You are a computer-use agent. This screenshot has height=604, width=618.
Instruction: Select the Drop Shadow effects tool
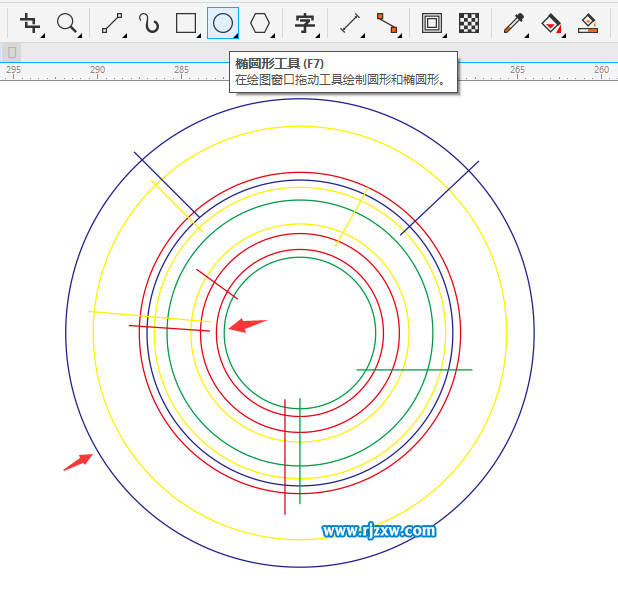click(x=432, y=23)
